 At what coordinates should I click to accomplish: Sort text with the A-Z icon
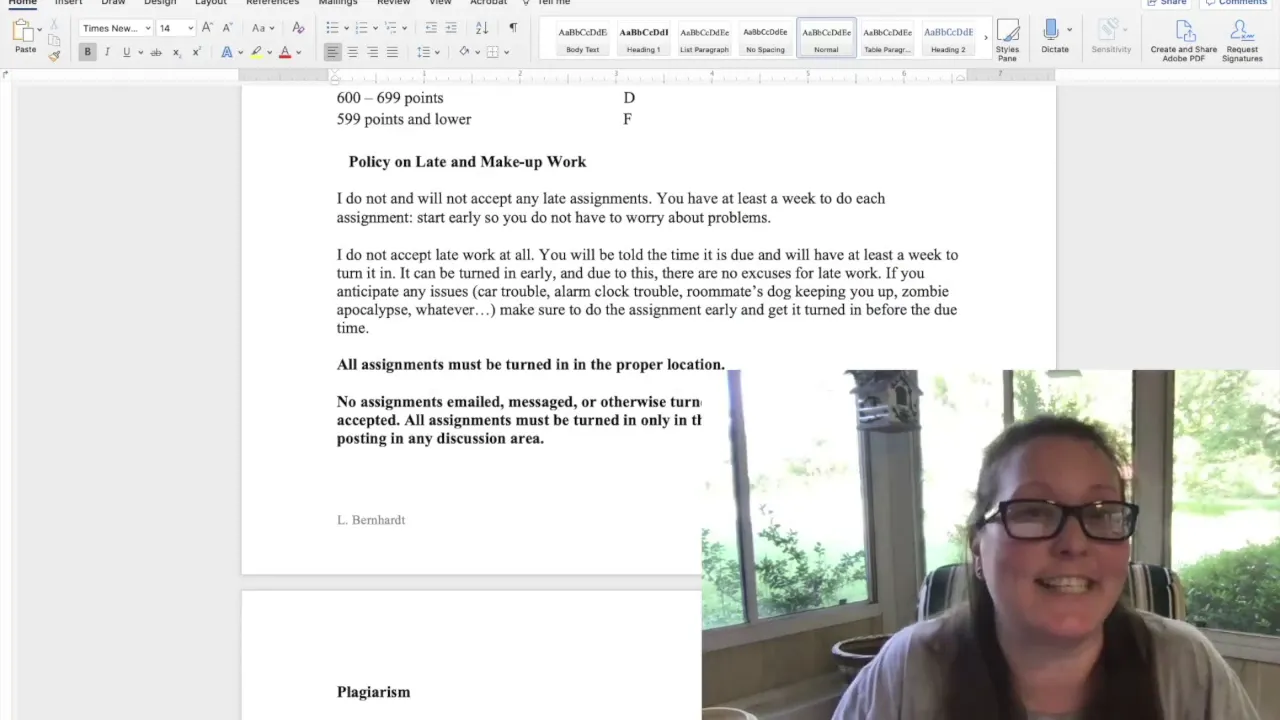[x=482, y=28]
